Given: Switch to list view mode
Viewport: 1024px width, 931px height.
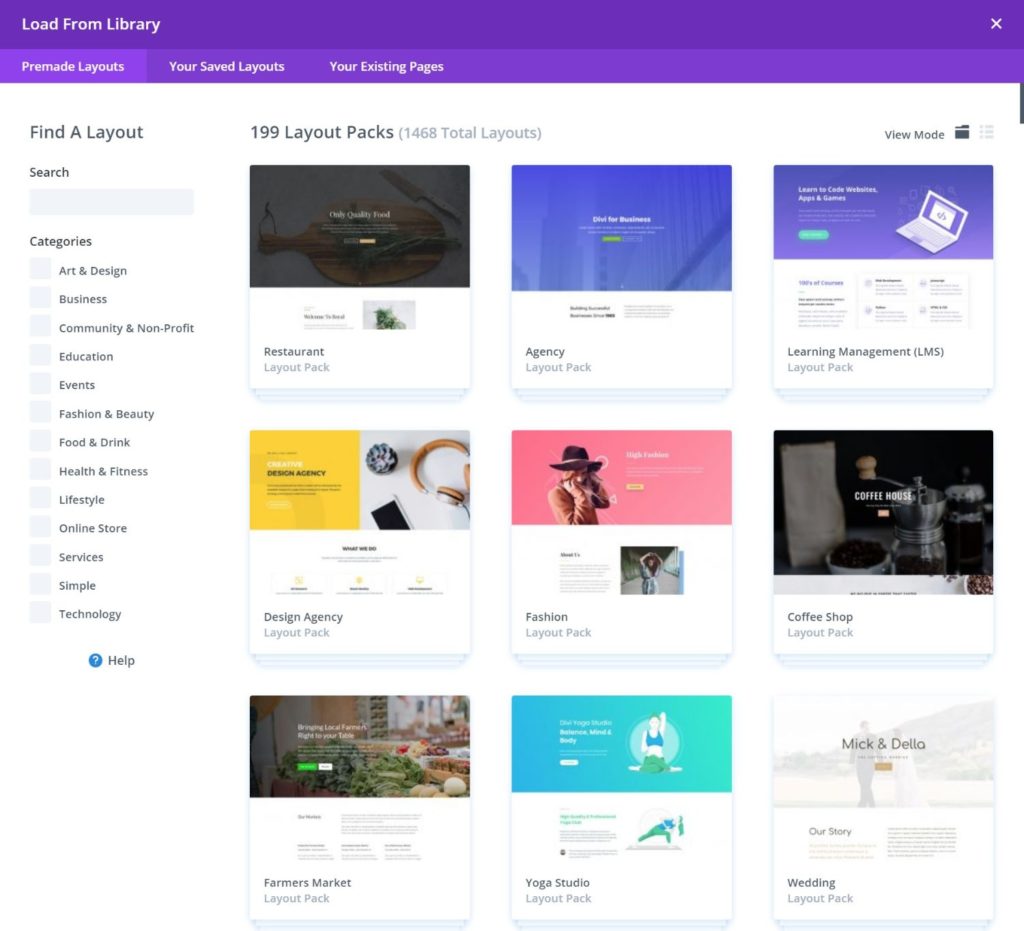Looking at the screenshot, I should tap(987, 131).
